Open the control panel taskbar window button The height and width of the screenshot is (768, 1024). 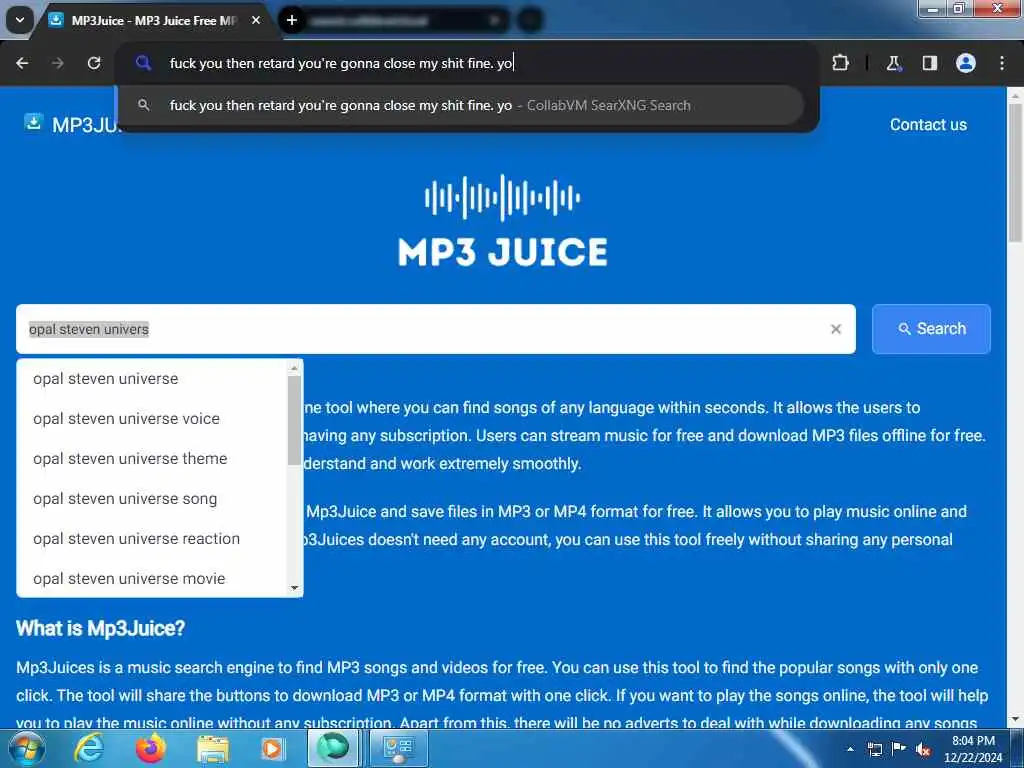pos(399,748)
